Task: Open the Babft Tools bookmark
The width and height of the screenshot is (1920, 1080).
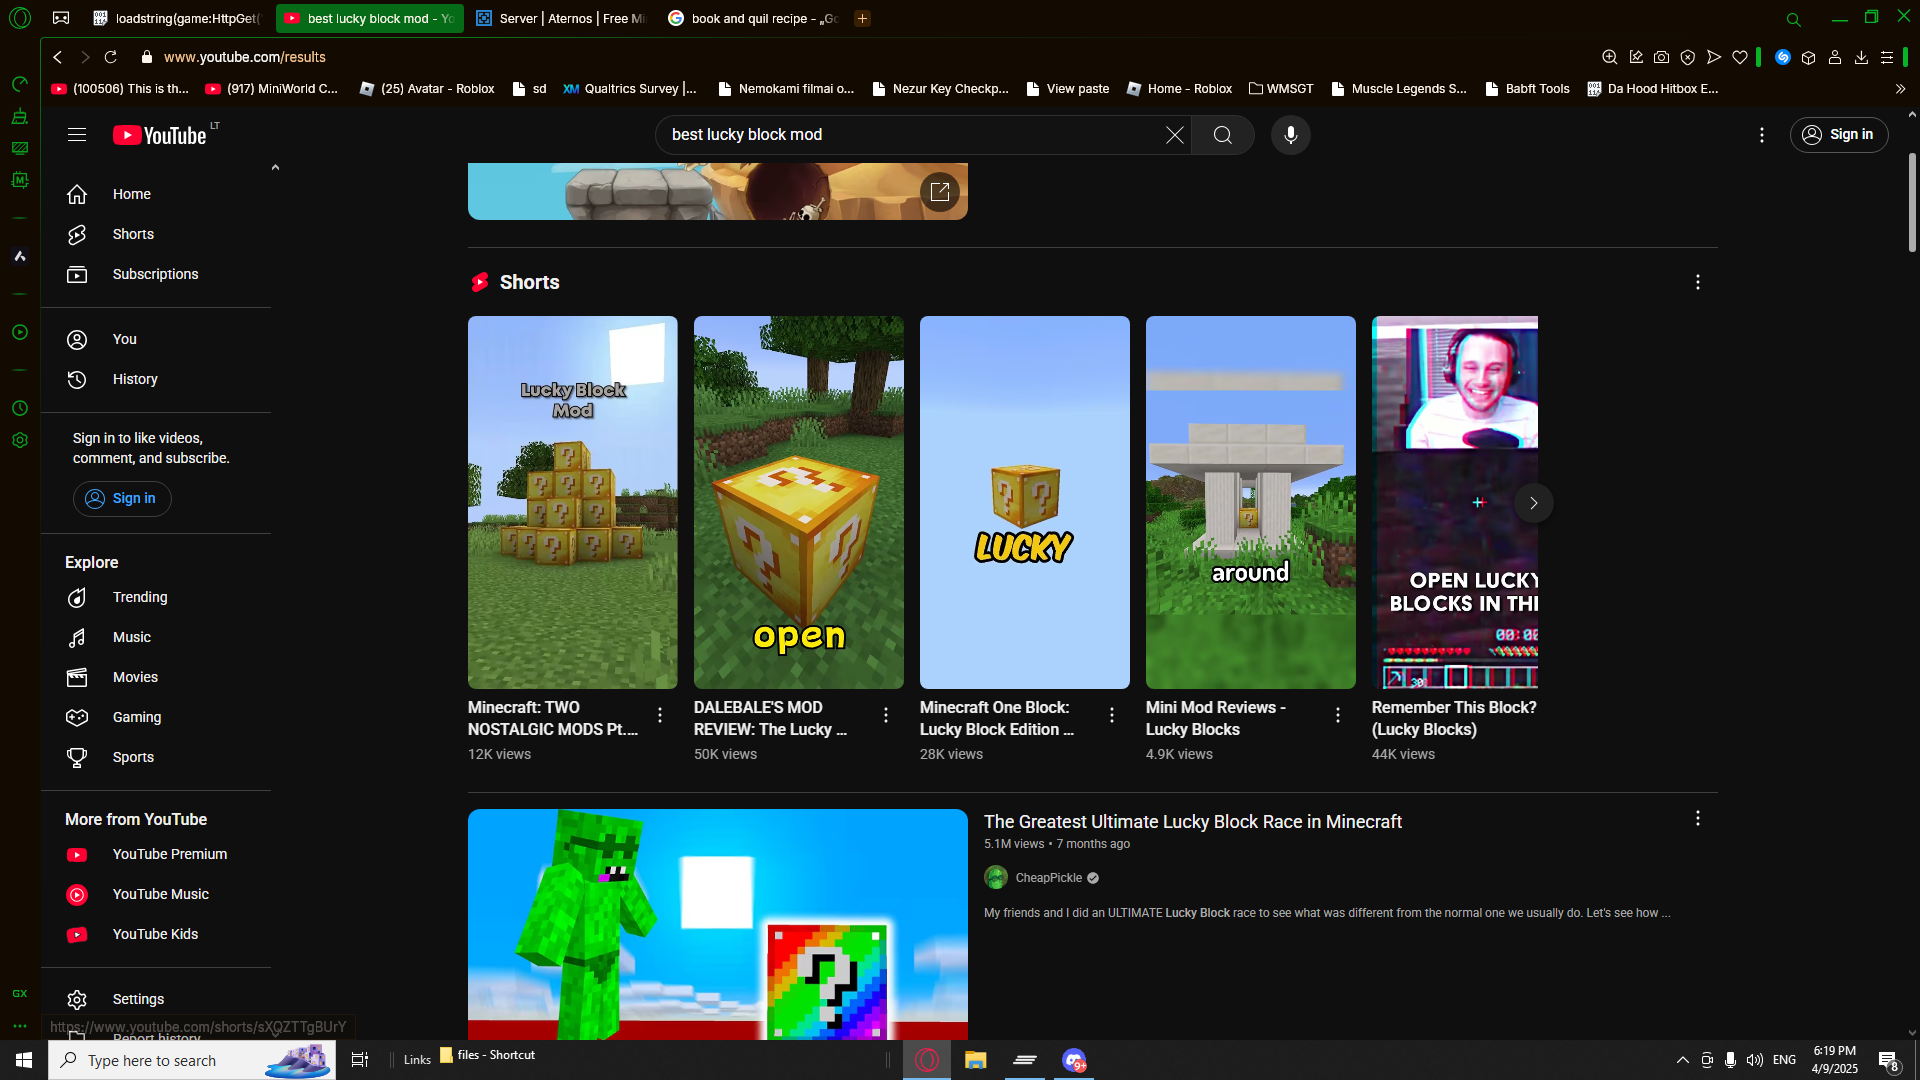Action: (1527, 89)
